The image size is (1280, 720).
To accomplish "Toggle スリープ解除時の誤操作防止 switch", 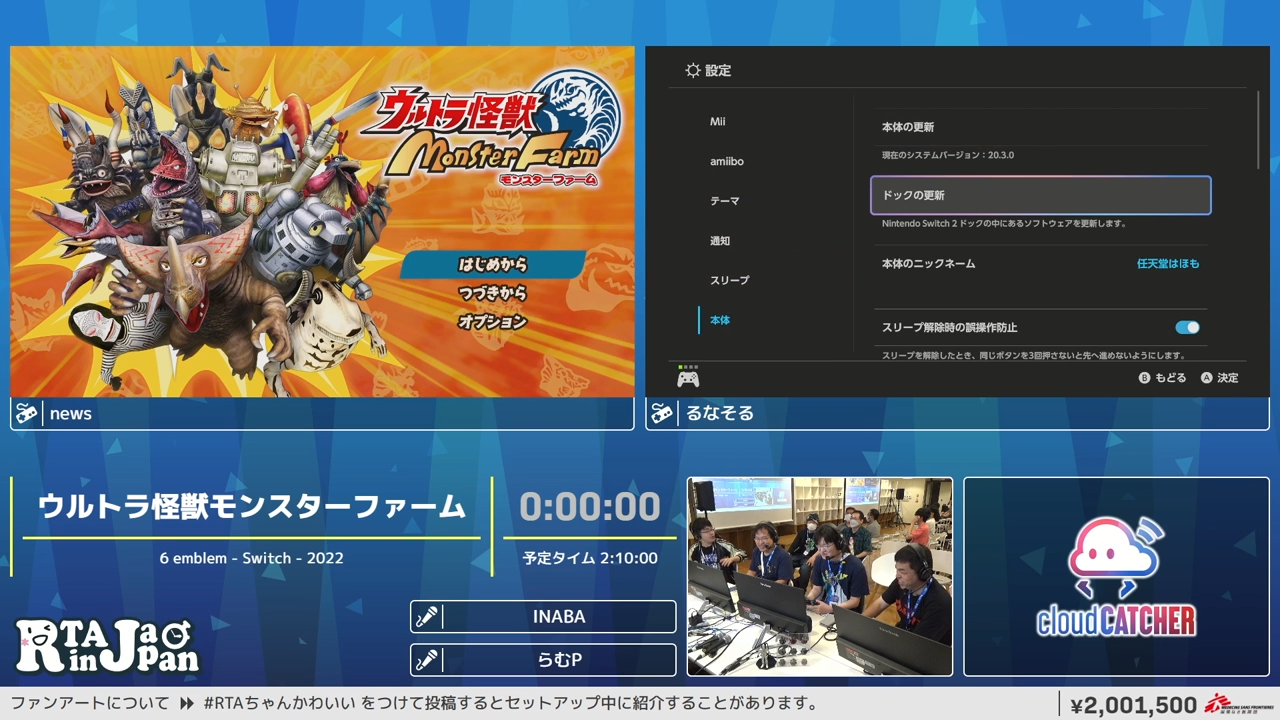I will [1187, 327].
